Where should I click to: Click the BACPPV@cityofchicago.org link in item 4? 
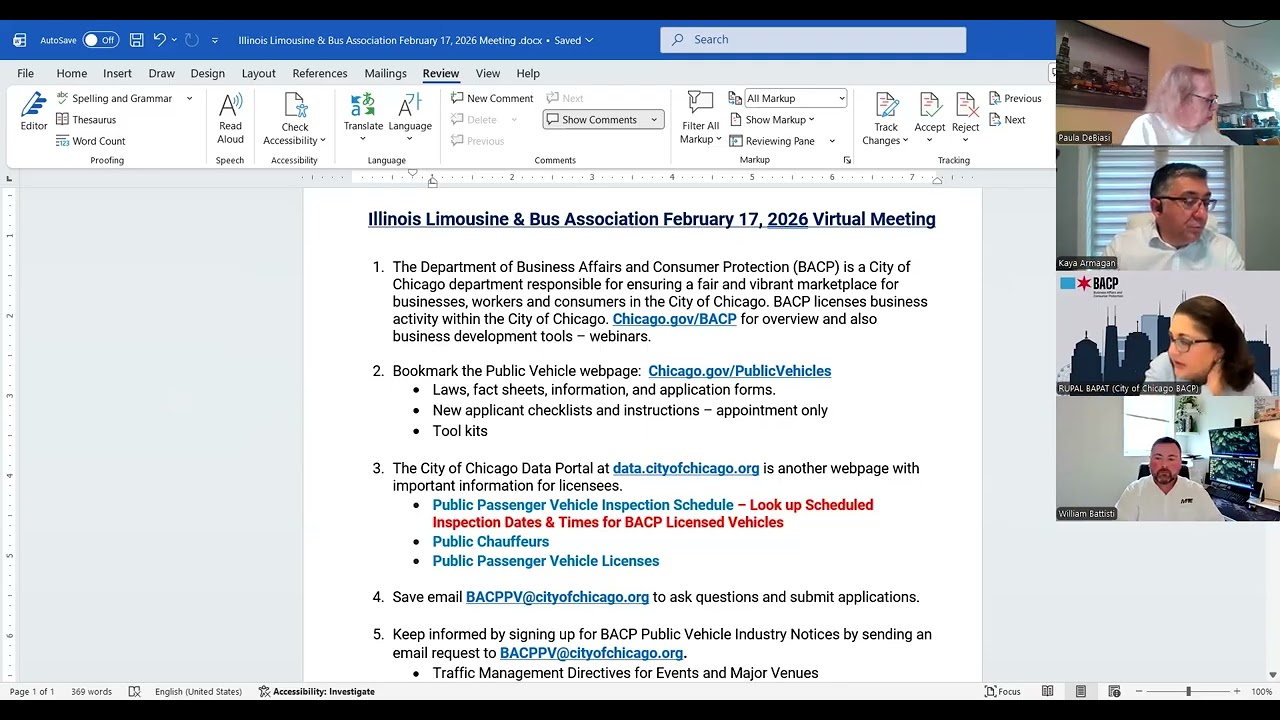coord(557,597)
